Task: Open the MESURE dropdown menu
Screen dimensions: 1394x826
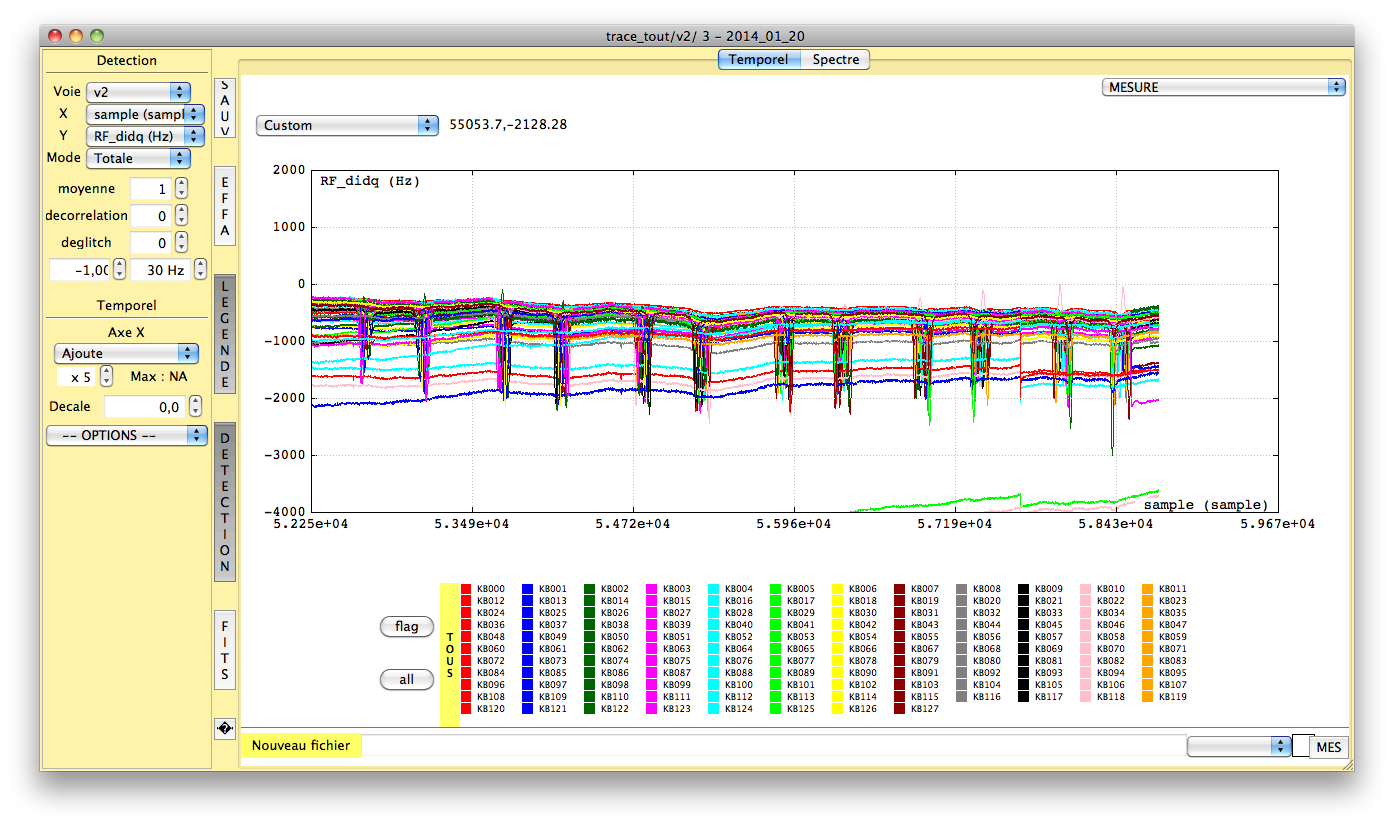Action: [1224, 87]
